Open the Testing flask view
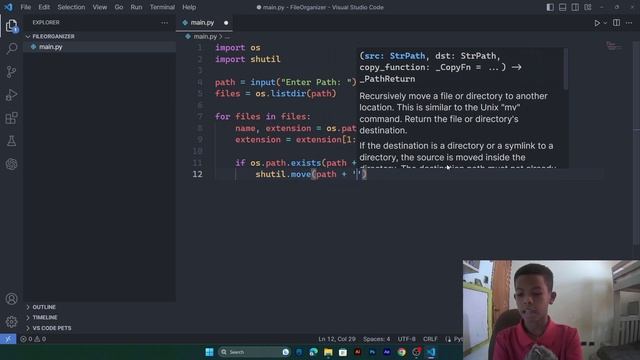 coord(11,141)
